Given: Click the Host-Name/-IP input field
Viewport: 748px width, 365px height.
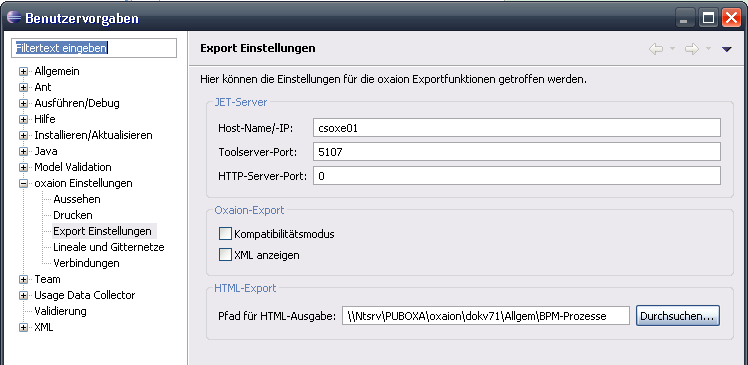Looking at the screenshot, I should [x=517, y=128].
